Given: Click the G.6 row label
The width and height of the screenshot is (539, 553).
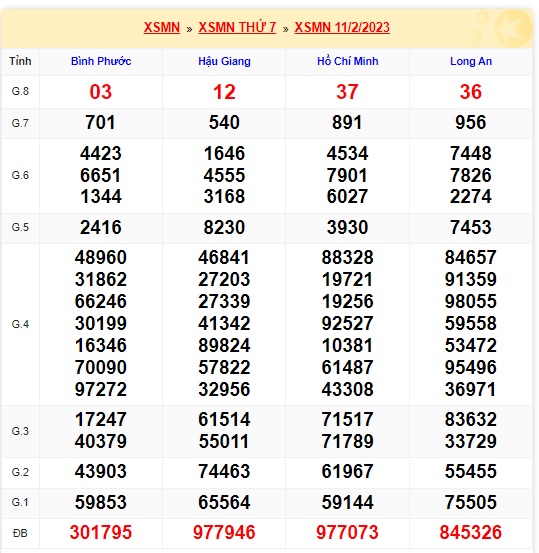Looking at the screenshot, I should point(20,175).
